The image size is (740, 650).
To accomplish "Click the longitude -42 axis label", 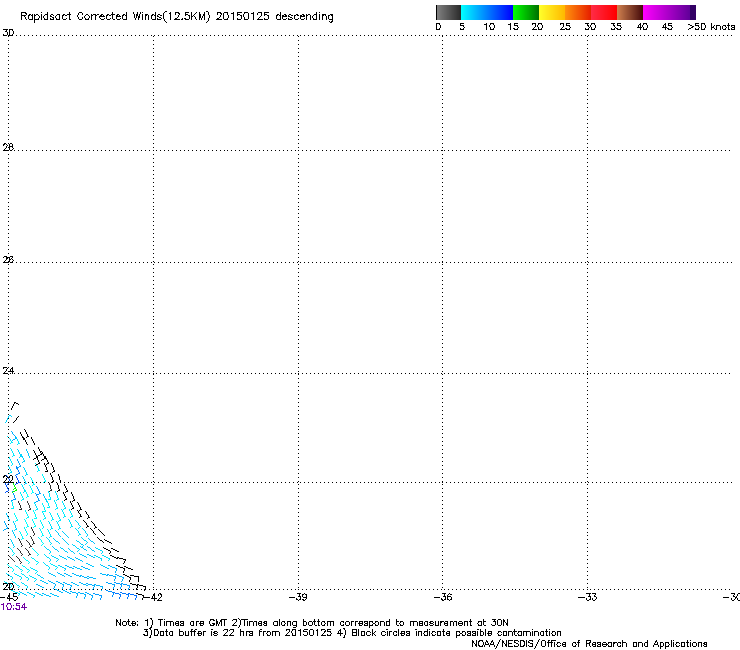I will [x=153, y=597].
